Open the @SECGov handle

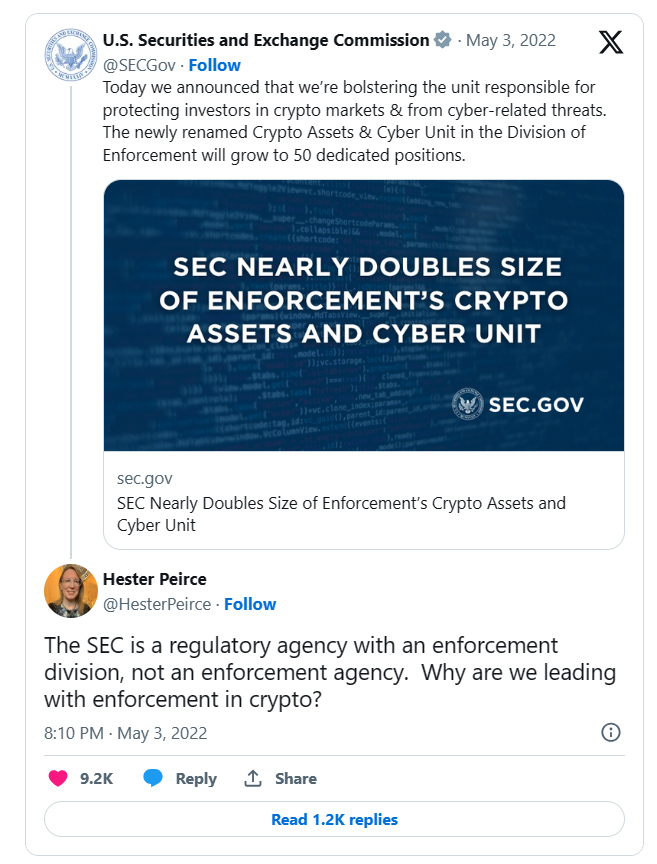point(139,65)
